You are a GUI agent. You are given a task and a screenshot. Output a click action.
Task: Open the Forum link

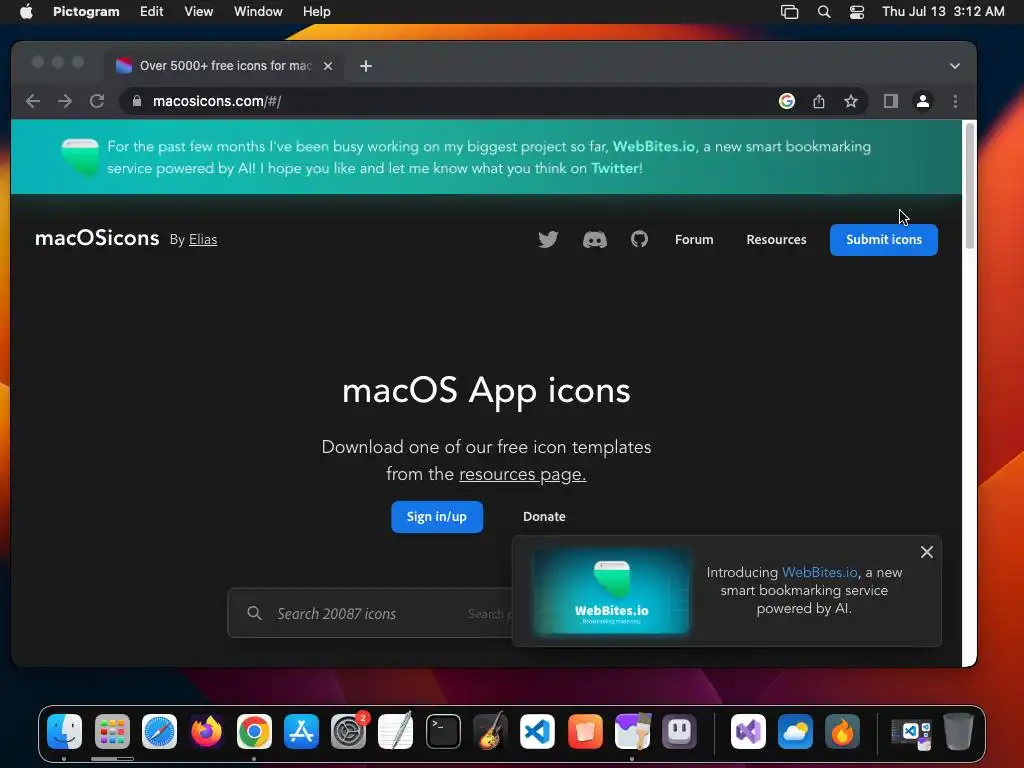694,240
